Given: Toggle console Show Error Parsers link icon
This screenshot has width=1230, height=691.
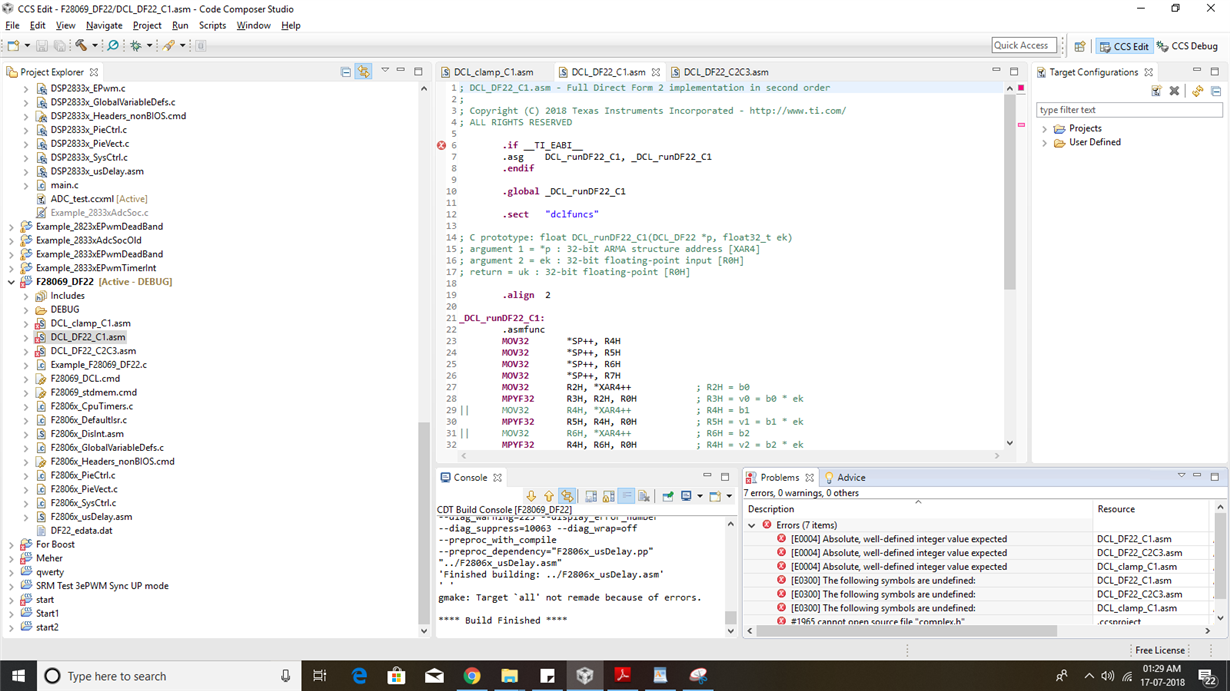Looking at the screenshot, I should [567, 495].
